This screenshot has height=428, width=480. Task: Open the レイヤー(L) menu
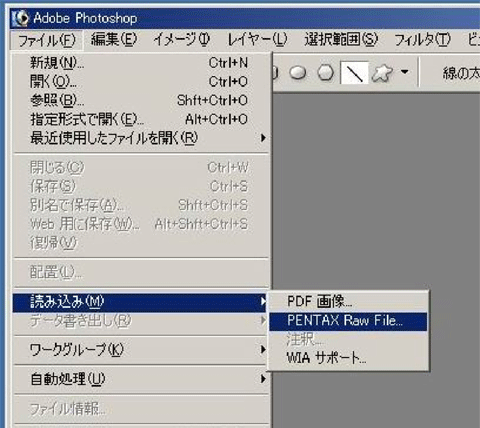(257, 40)
